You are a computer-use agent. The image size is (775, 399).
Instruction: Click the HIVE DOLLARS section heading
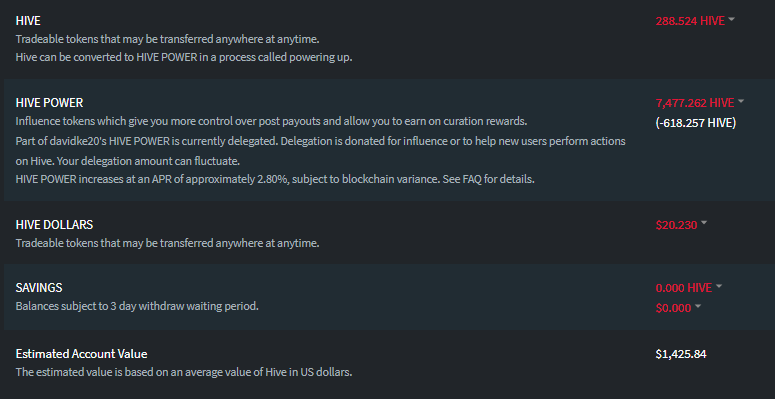[54, 224]
